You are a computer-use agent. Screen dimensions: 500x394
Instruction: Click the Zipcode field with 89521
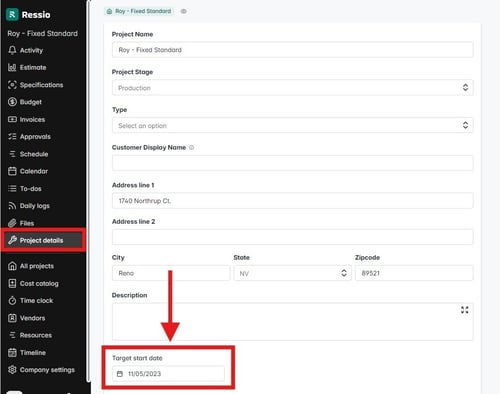[x=414, y=273]
